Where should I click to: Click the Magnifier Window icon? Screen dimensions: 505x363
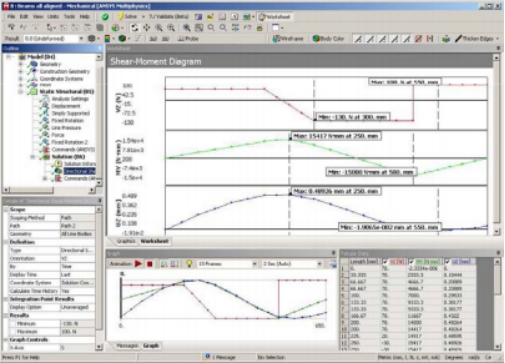coord(199,28)
